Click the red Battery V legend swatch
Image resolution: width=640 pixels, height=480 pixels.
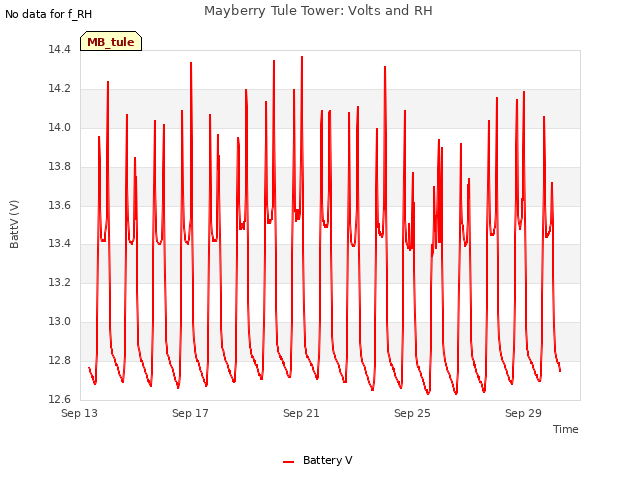point(289,462)
